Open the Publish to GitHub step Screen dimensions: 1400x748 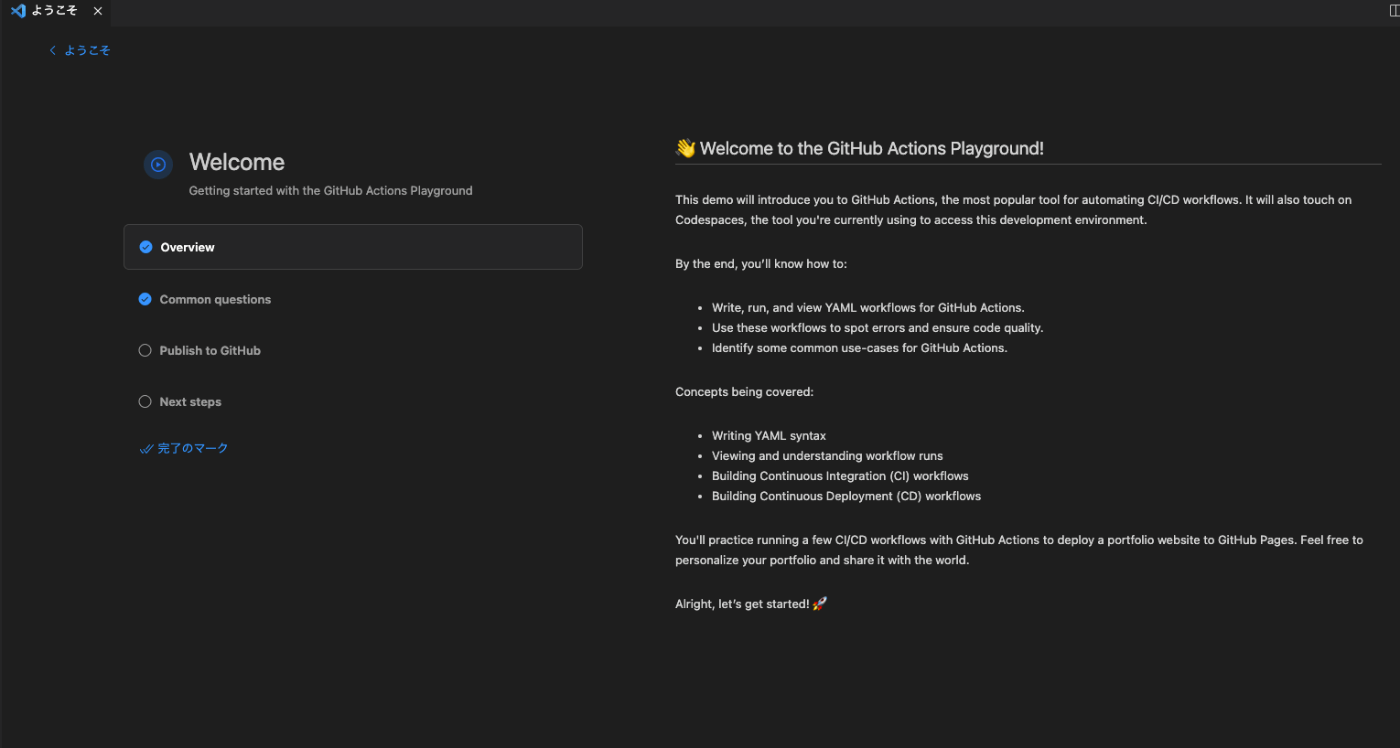coord(353,350)
